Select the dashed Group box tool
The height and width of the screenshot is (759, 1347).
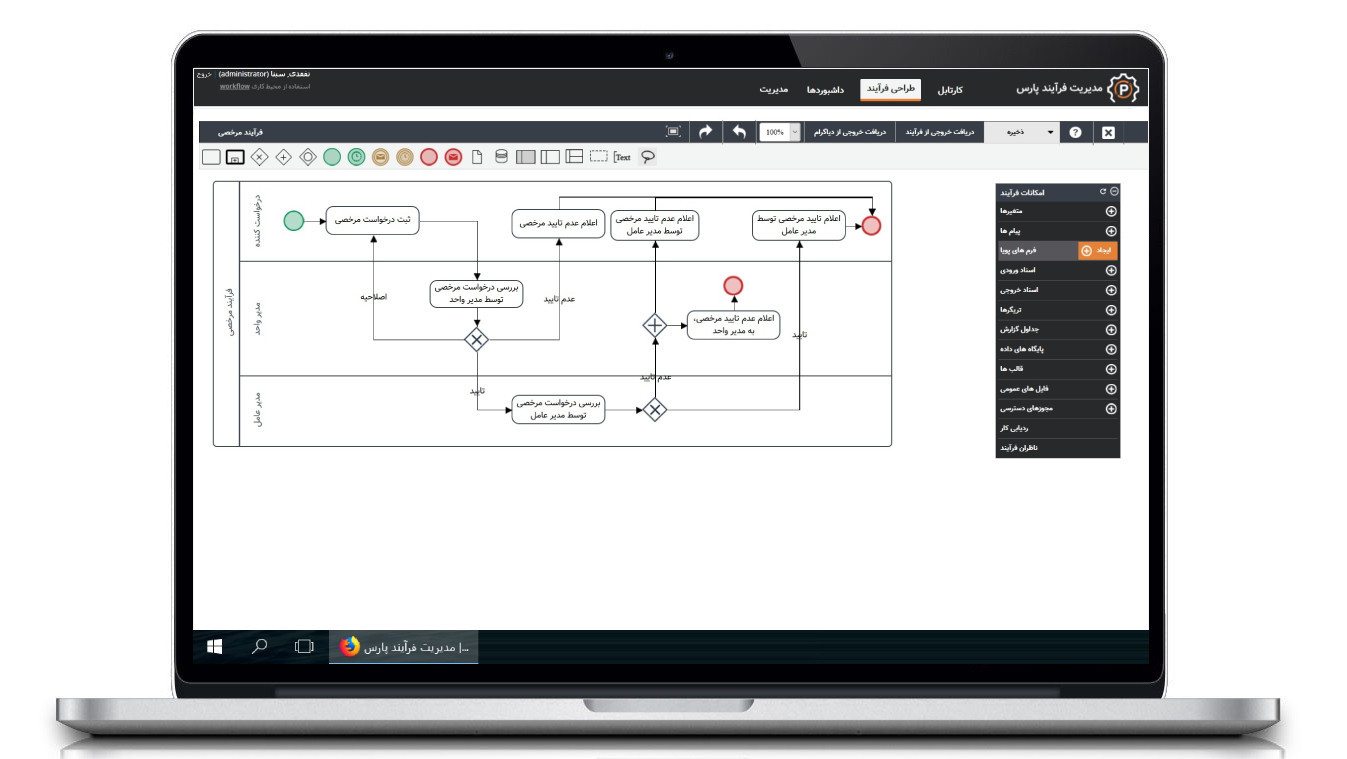point(598,157)
